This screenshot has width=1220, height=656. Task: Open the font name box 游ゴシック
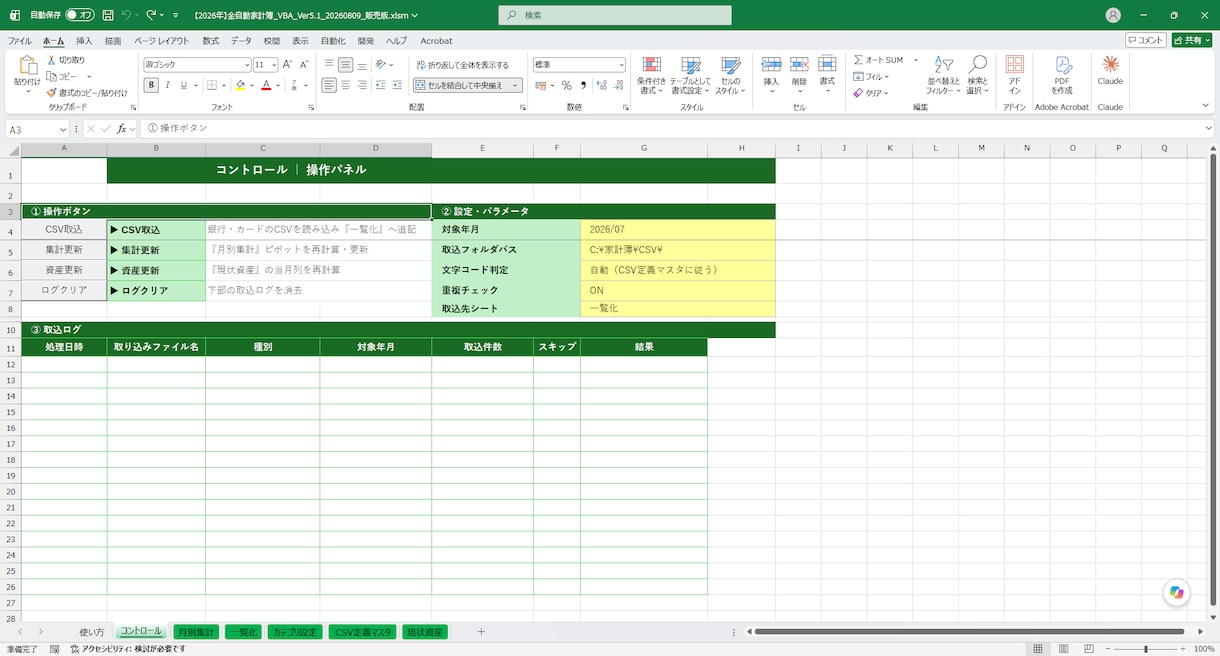click(196, 64)
